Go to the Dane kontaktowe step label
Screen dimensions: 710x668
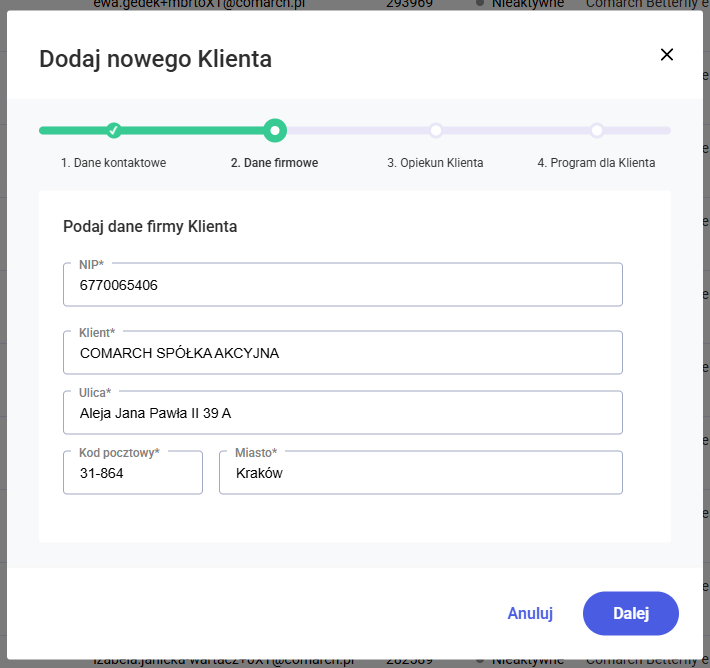pos(113,163)
